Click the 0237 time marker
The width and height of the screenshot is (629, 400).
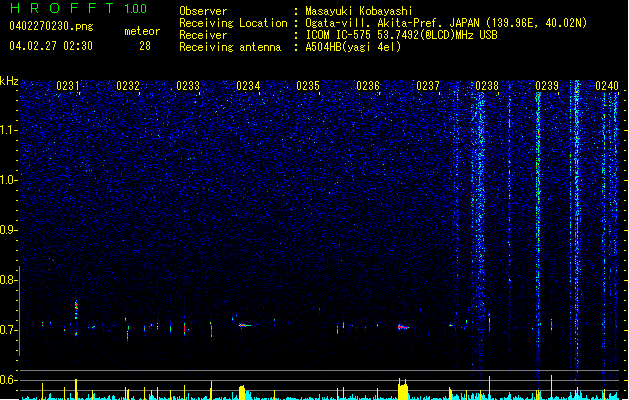(x=428, y=86)
